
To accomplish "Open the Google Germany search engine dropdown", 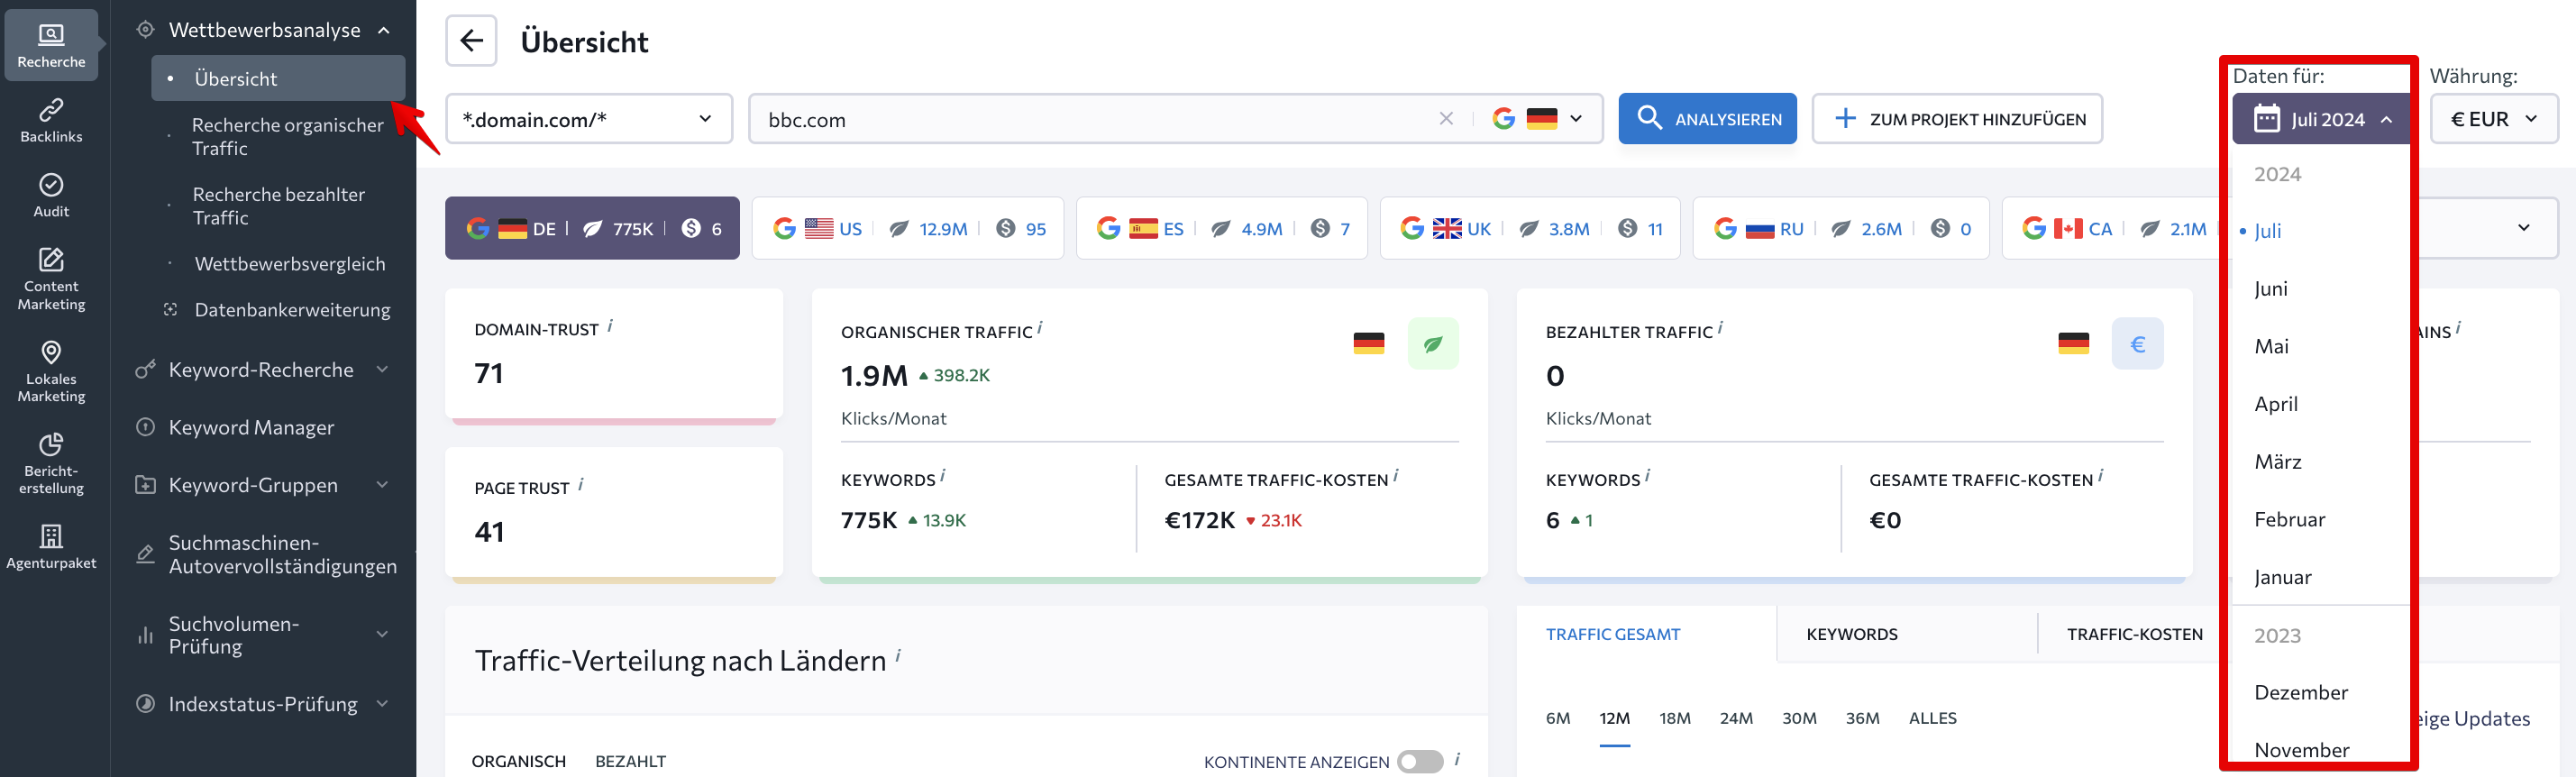I will pyautogui.click(x=1537, y=119).
